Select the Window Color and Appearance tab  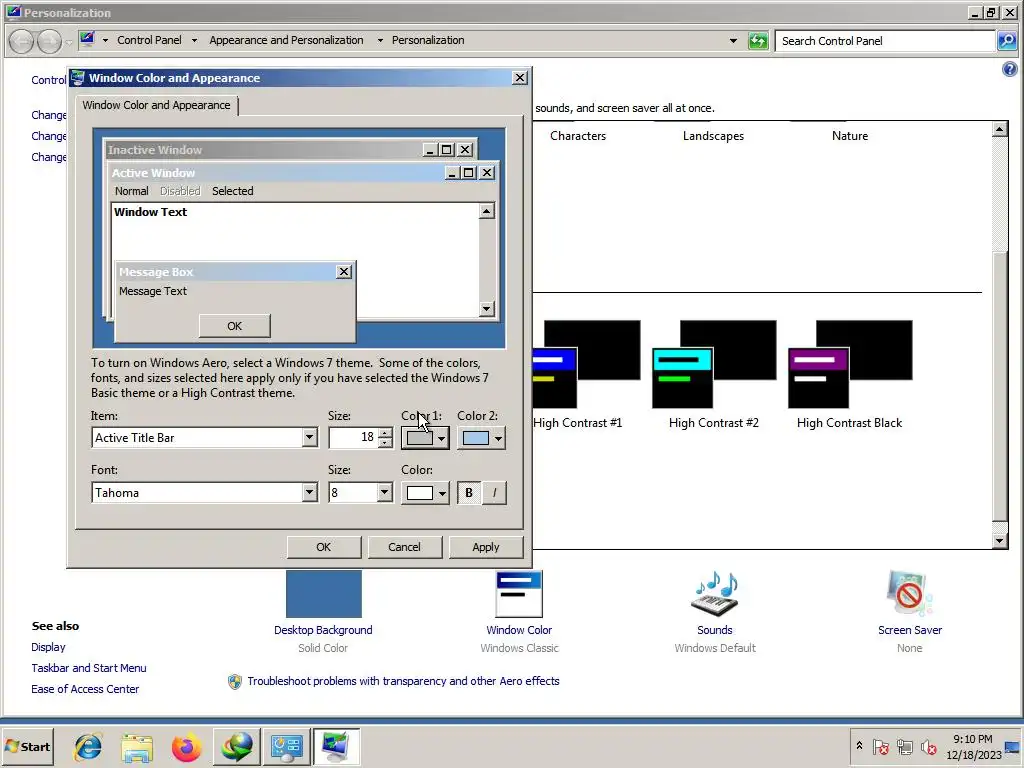pyautogui.click(x=157, y=105)
